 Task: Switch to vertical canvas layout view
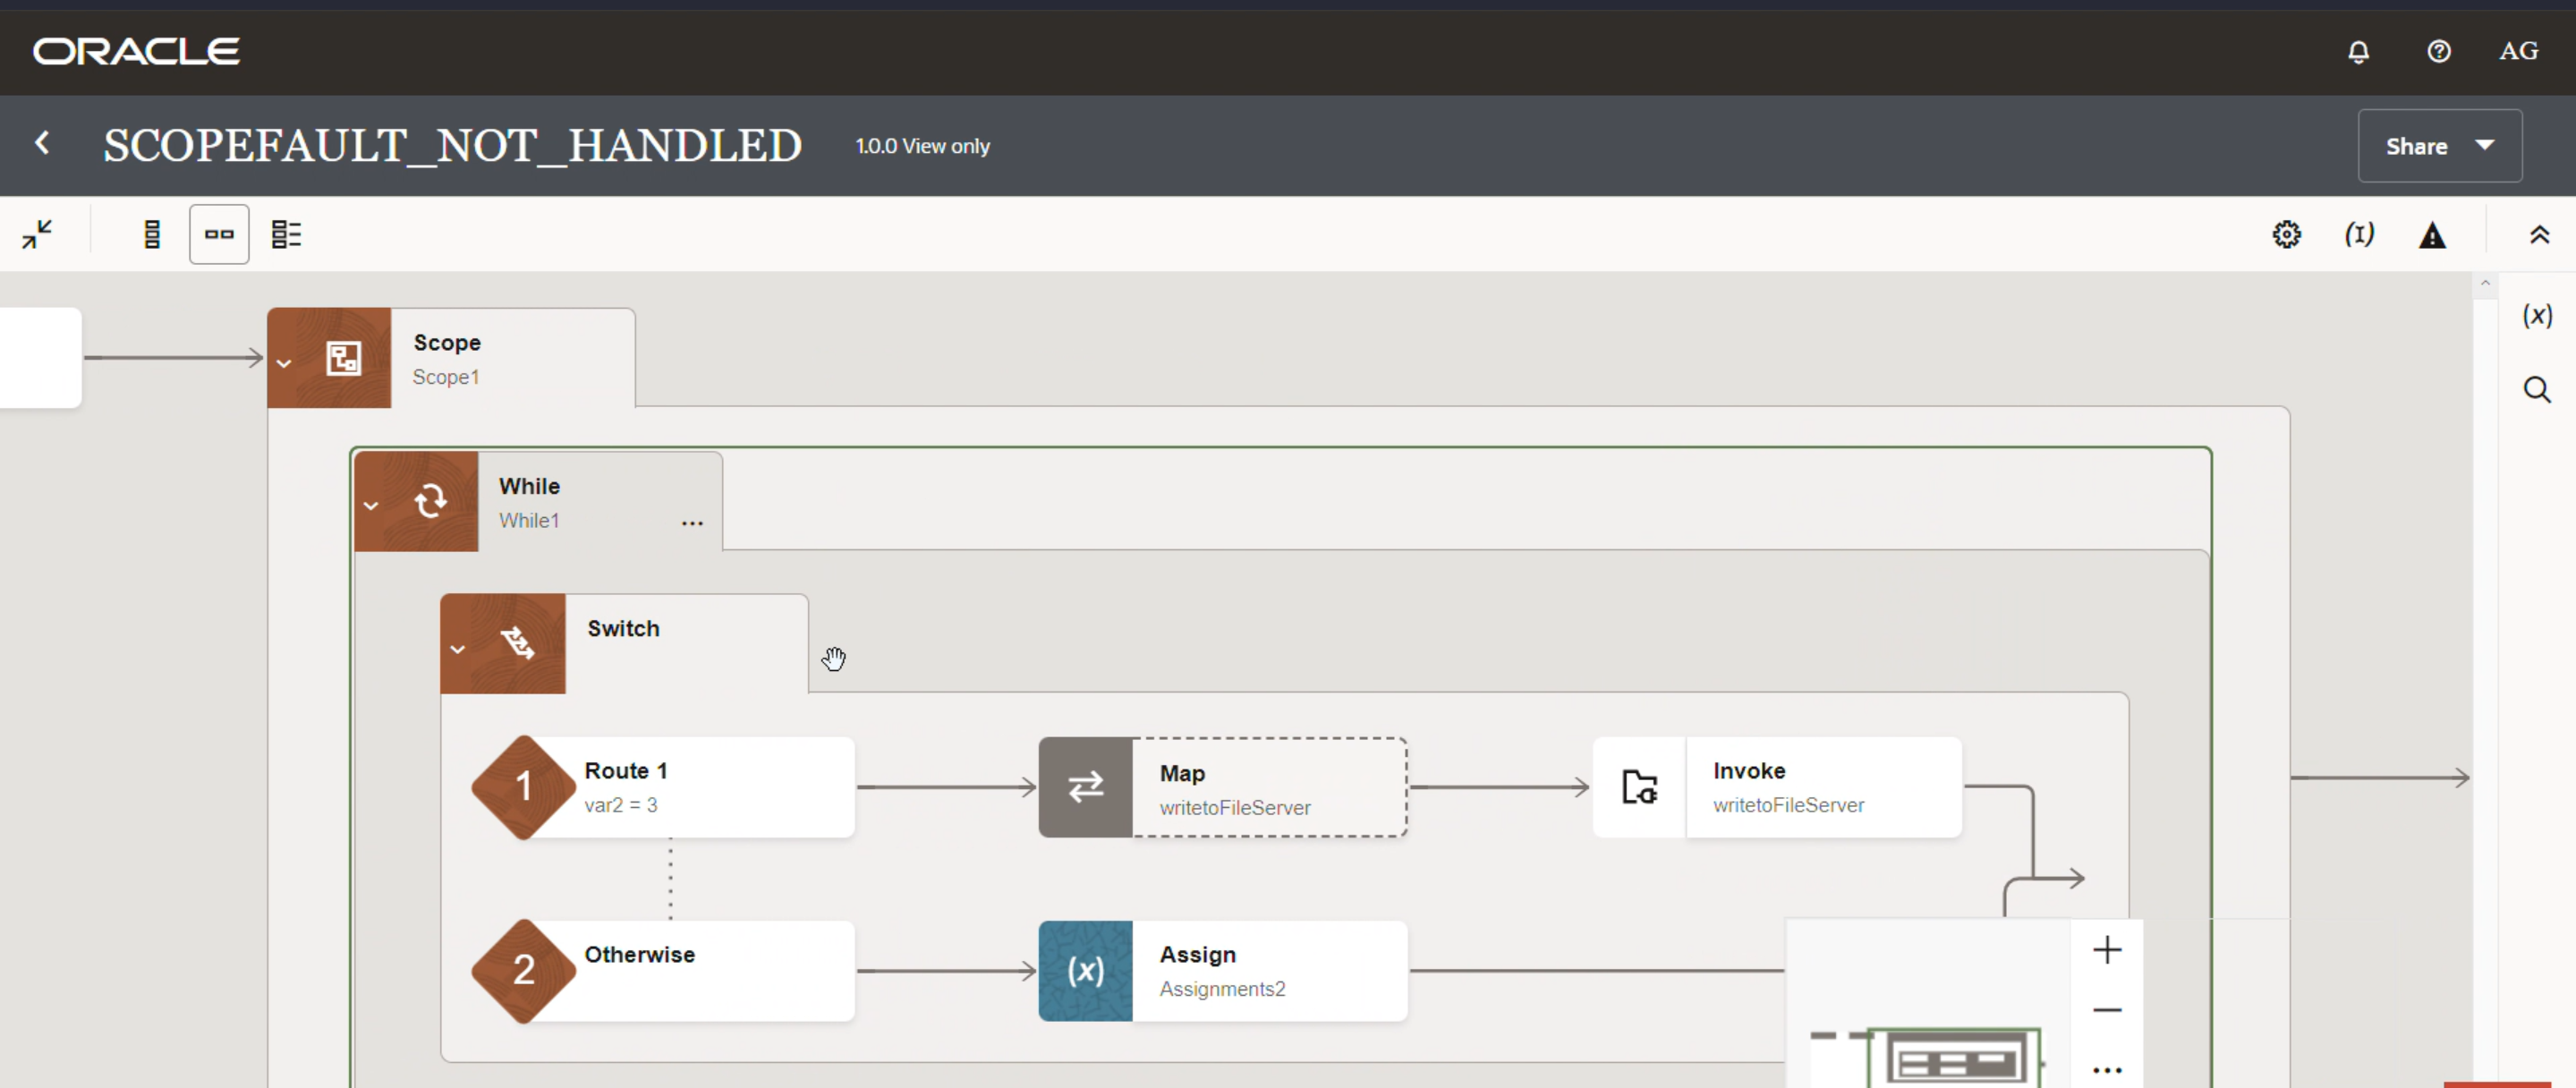tap(152, 233)
